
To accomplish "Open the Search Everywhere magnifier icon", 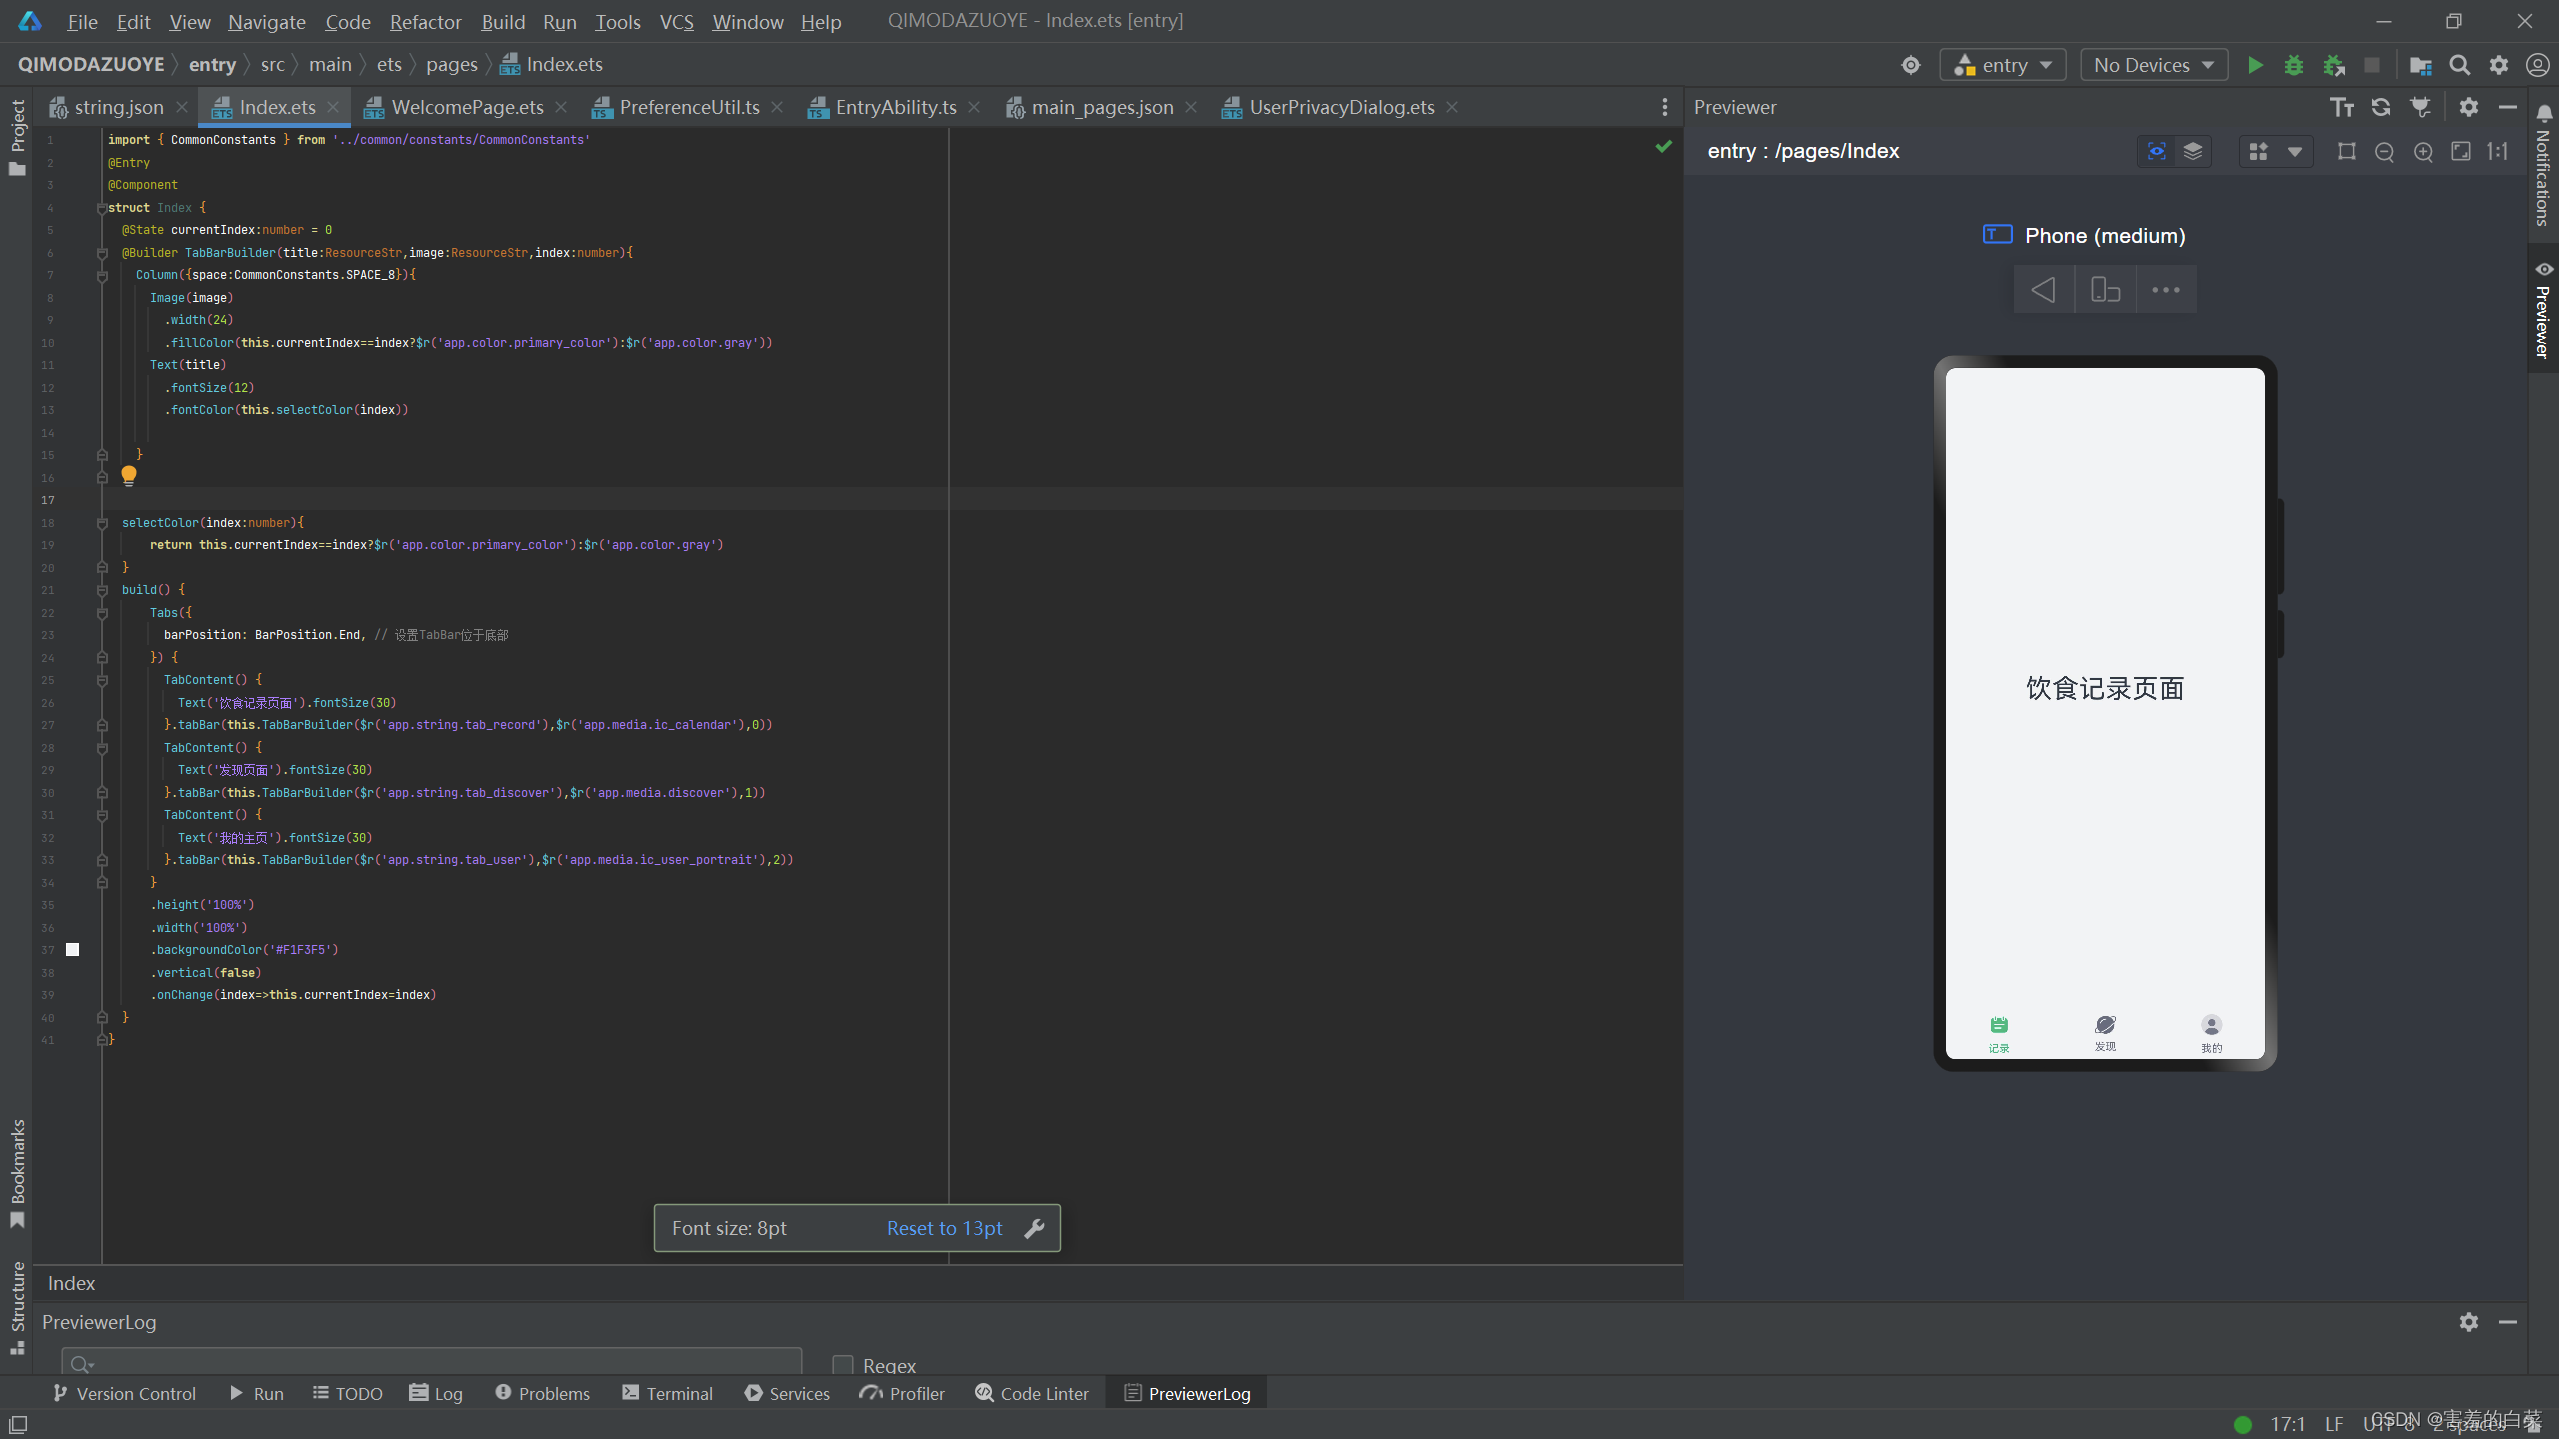I will [x=2459, y=65].
